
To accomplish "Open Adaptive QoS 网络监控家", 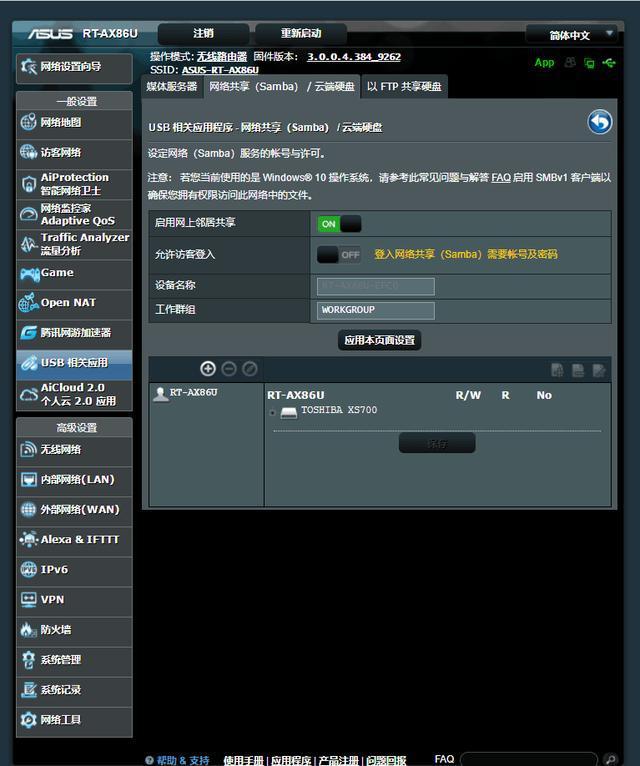I will click(x=74, y=214).
